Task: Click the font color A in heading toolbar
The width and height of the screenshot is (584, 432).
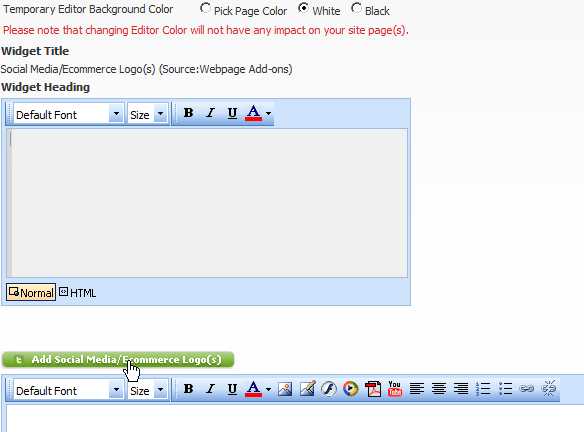Action: (x=253, y=113)
